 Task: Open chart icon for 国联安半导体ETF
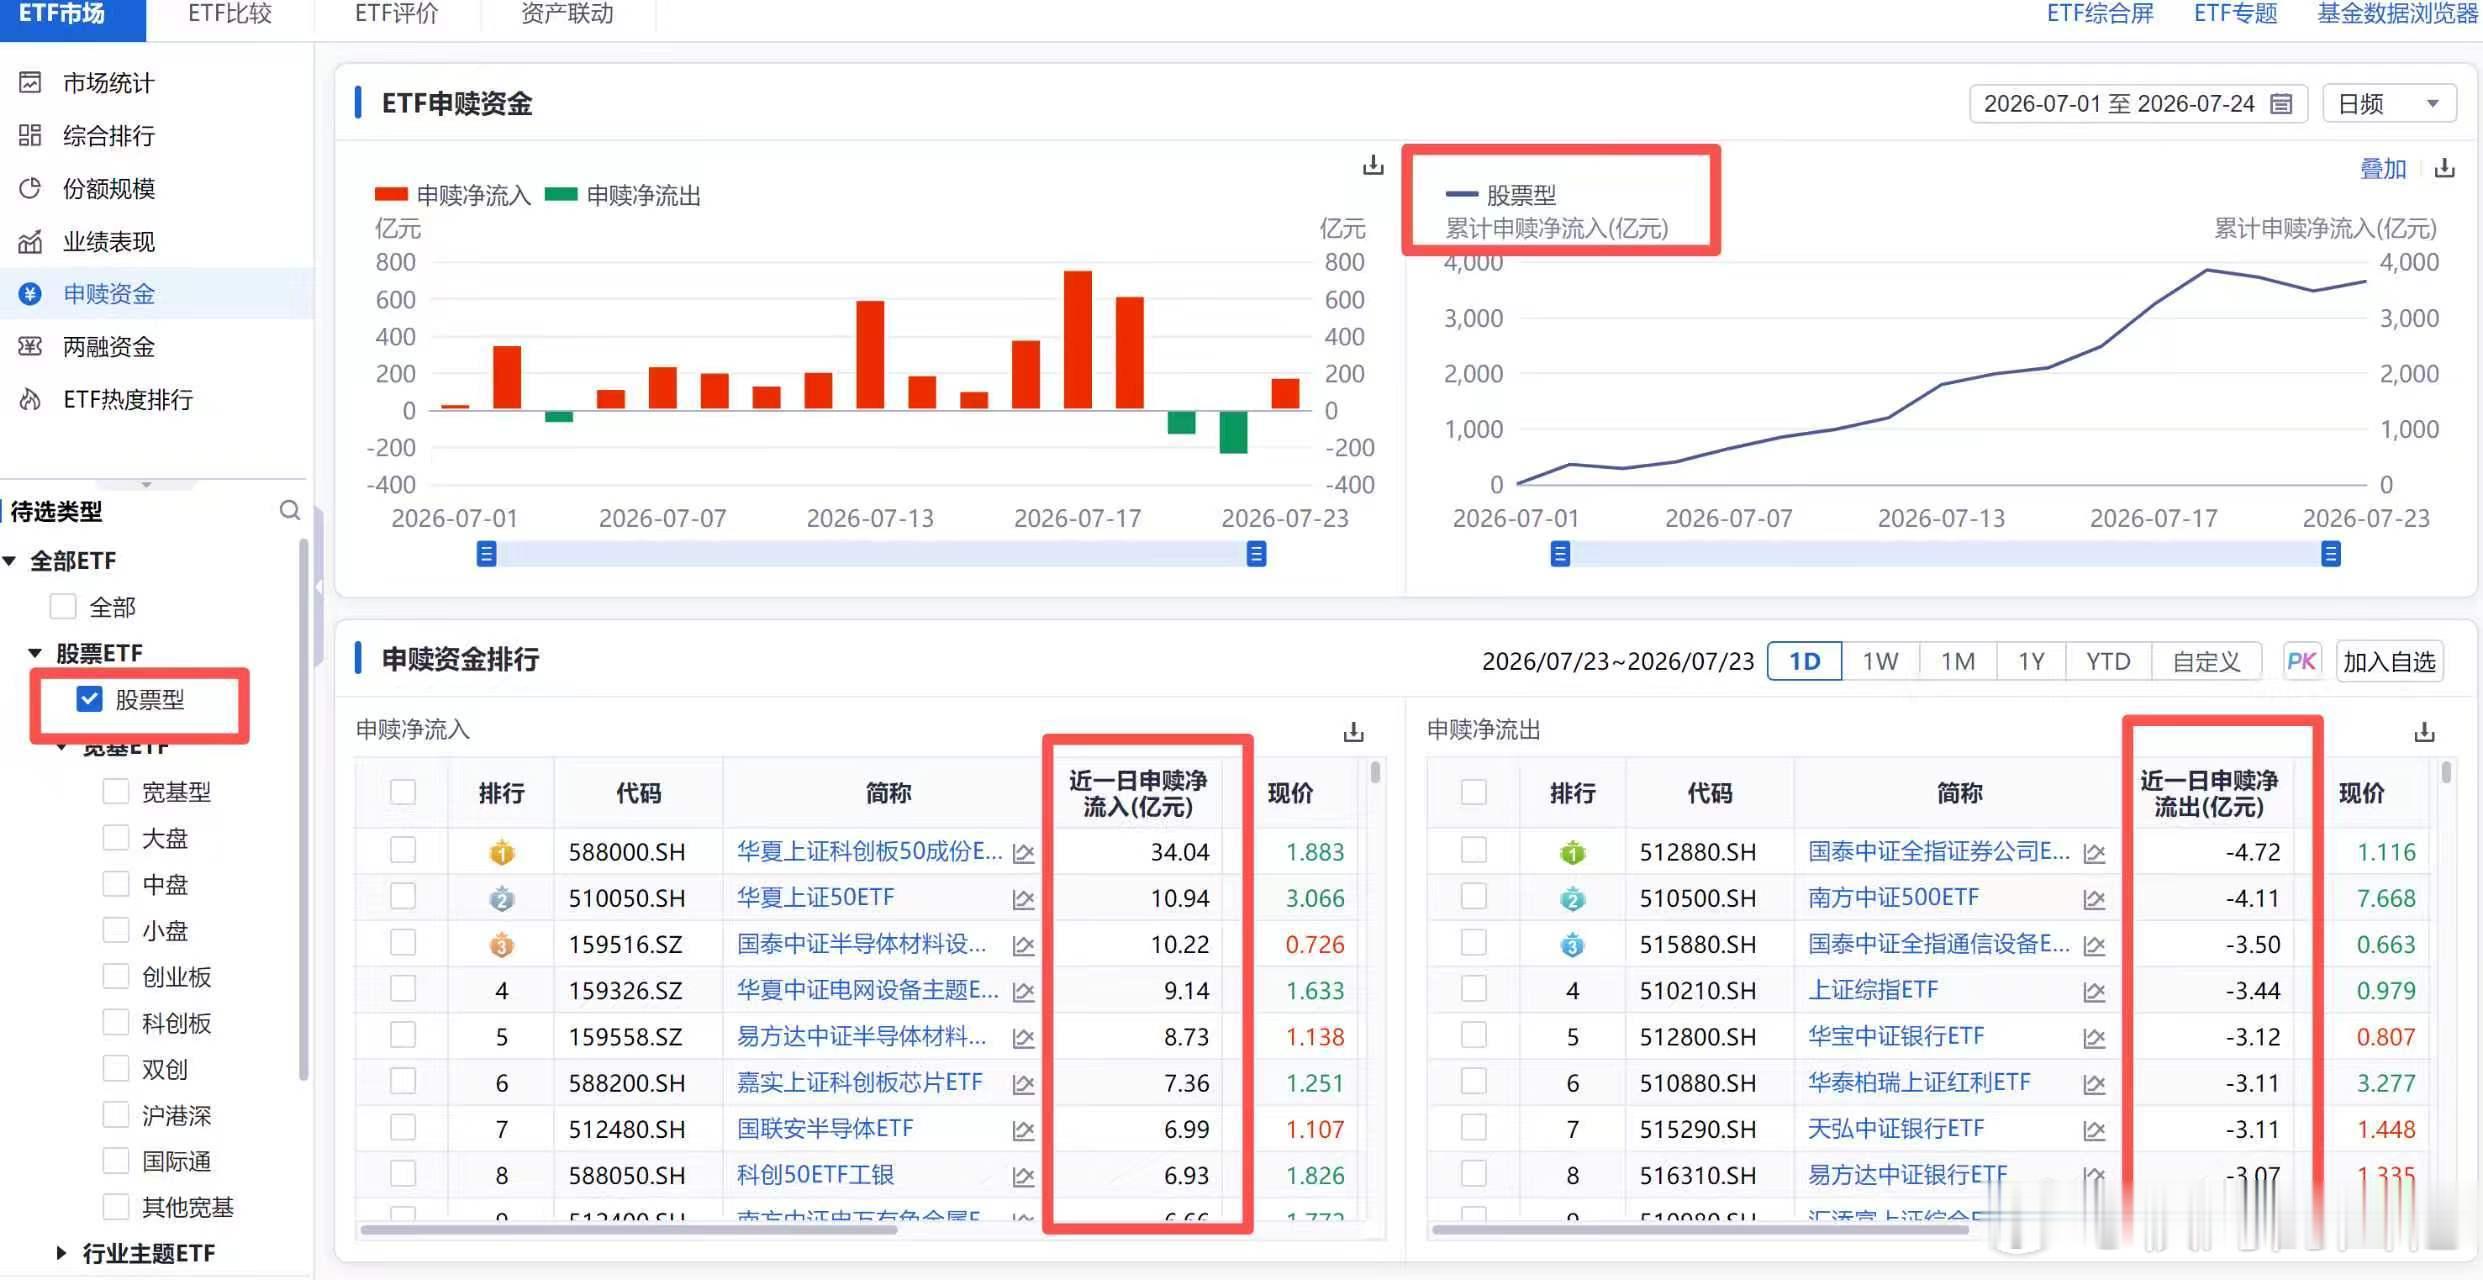(1023, 1130)
